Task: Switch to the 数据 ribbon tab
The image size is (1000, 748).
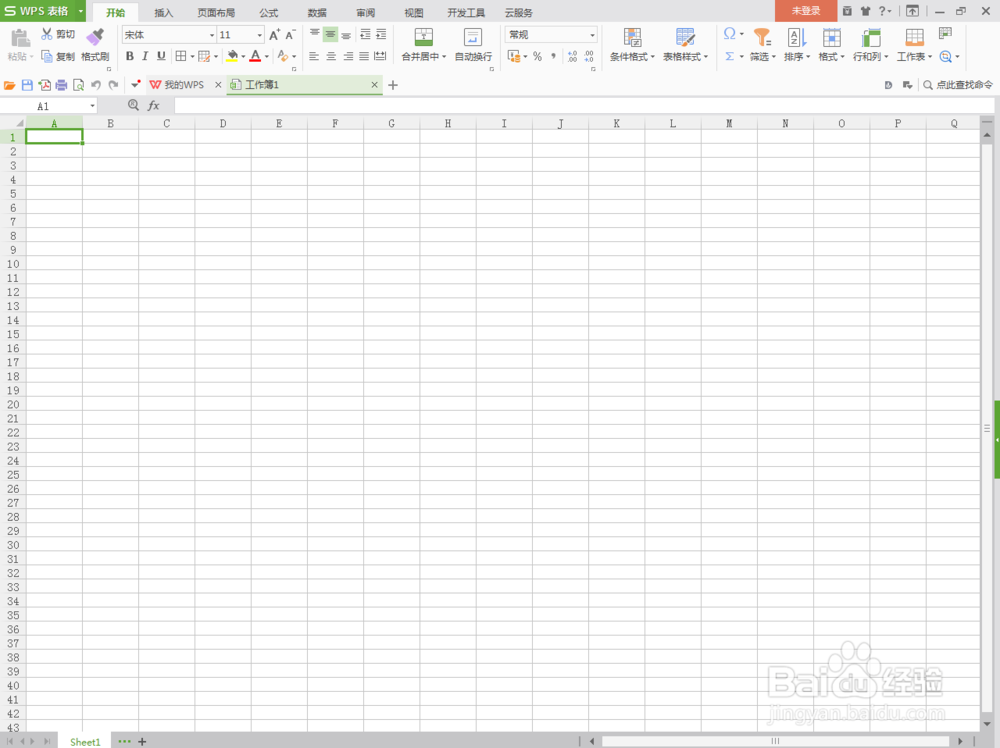Action: (x=317, y=13)
